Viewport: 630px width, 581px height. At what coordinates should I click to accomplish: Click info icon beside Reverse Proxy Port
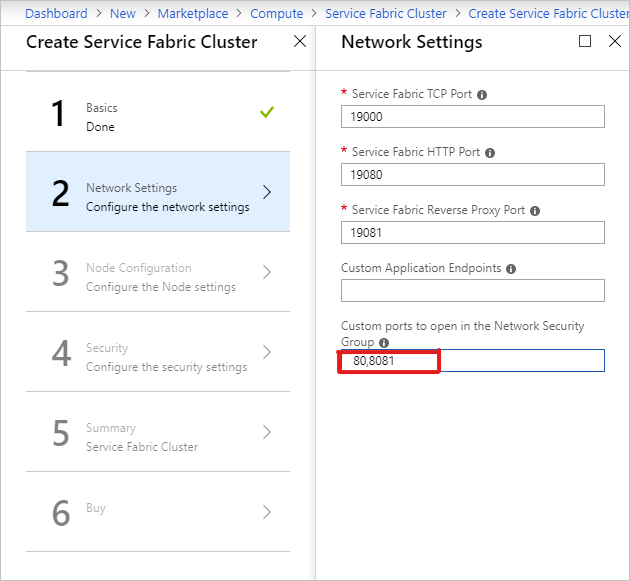535,211
